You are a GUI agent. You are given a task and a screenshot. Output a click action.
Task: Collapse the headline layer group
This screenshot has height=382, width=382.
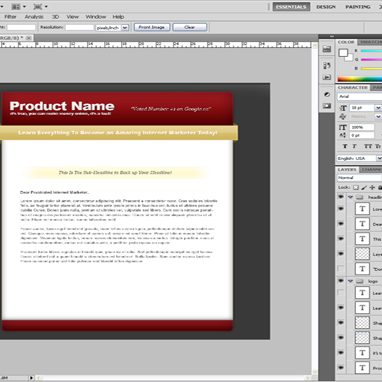pos(350,197)
